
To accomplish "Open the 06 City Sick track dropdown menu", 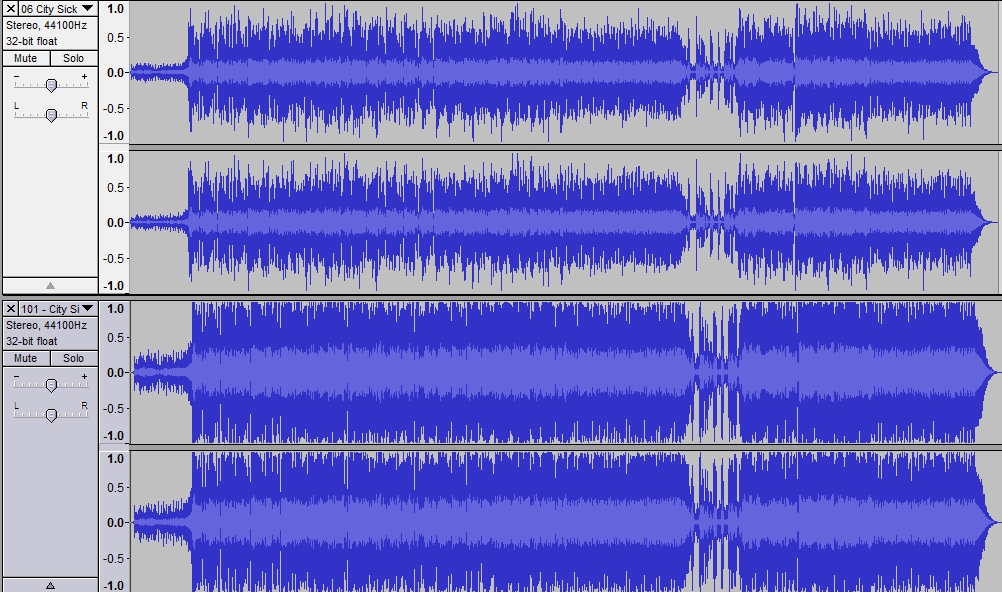I will coord(88,9).
